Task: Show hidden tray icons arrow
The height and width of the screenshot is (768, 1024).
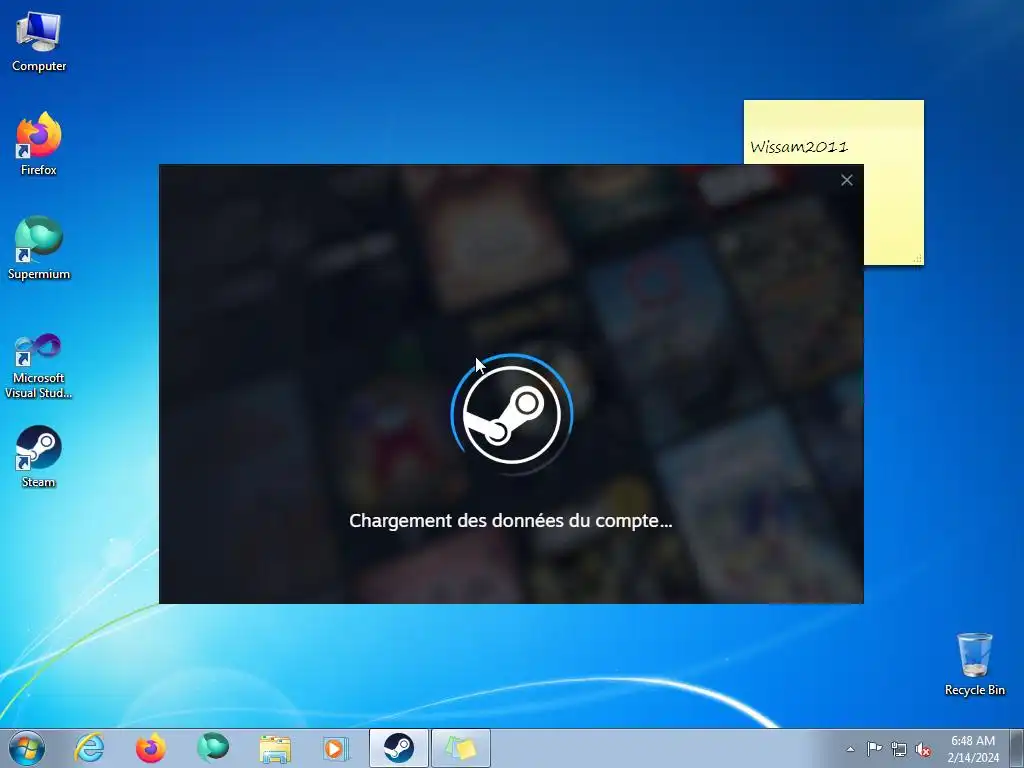Action: point(850,749)
